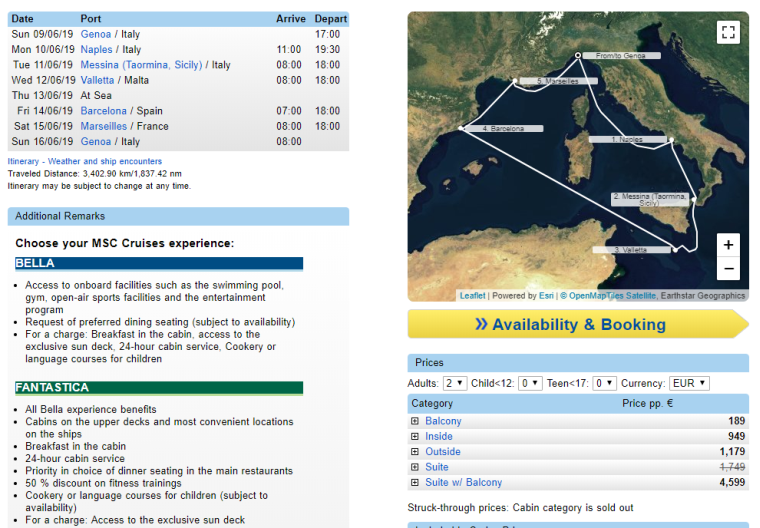This screenshot has height=528, width=760.
Task: Expand the Outside price category
Action: 415,451
